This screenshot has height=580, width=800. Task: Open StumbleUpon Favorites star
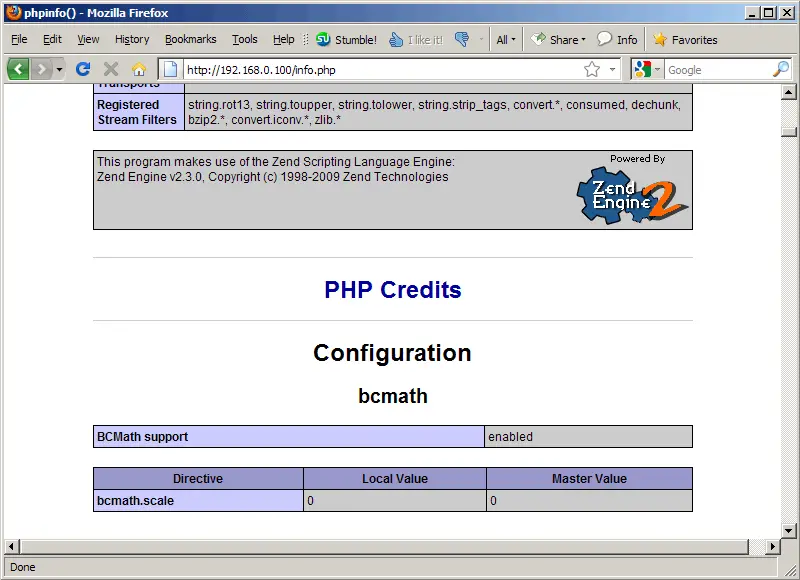point(685,40)
